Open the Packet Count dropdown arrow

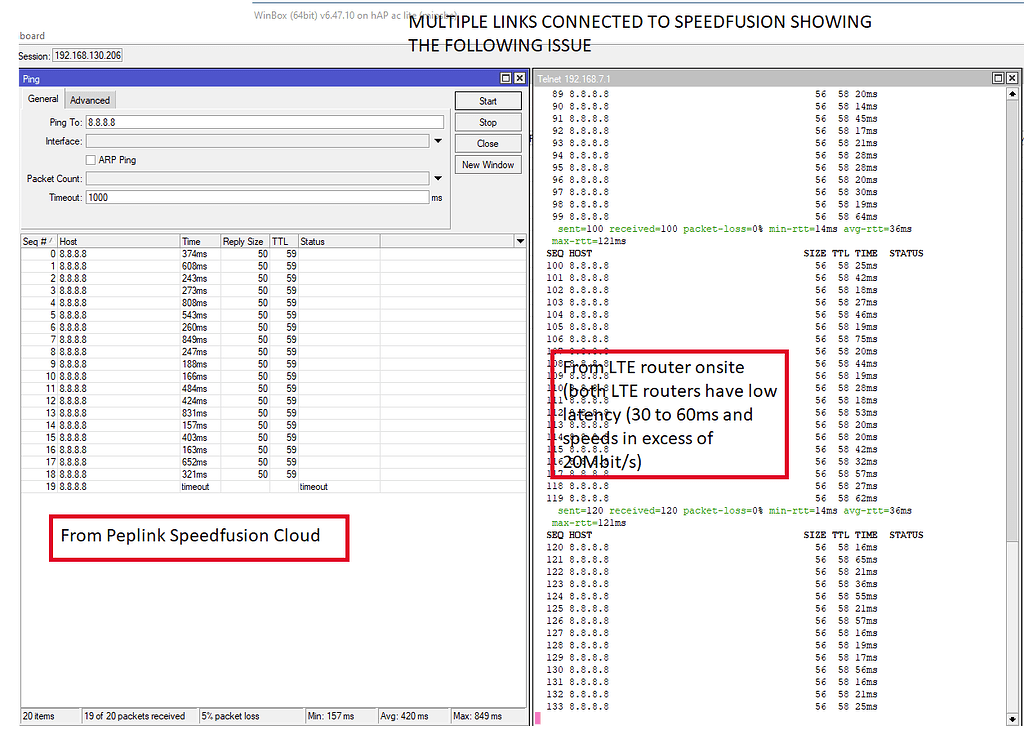[437, 178]
